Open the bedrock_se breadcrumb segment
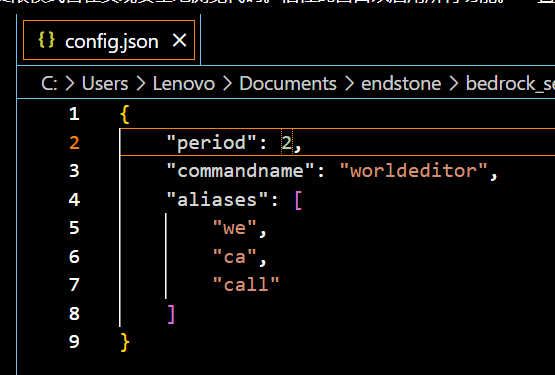The image size is (555, 375). (x=510, y=84)
